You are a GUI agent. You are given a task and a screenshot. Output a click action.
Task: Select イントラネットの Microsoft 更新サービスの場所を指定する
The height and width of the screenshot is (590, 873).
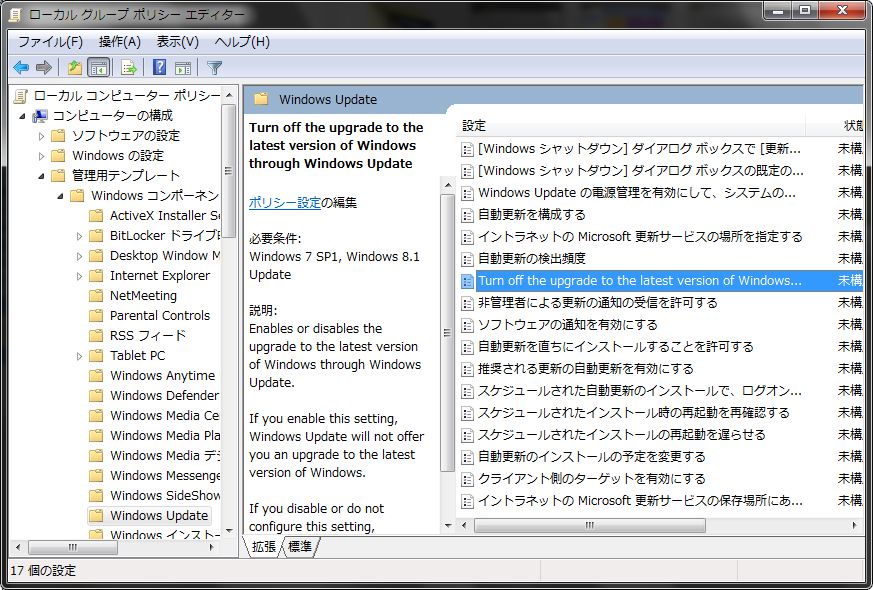click(640, 237)
